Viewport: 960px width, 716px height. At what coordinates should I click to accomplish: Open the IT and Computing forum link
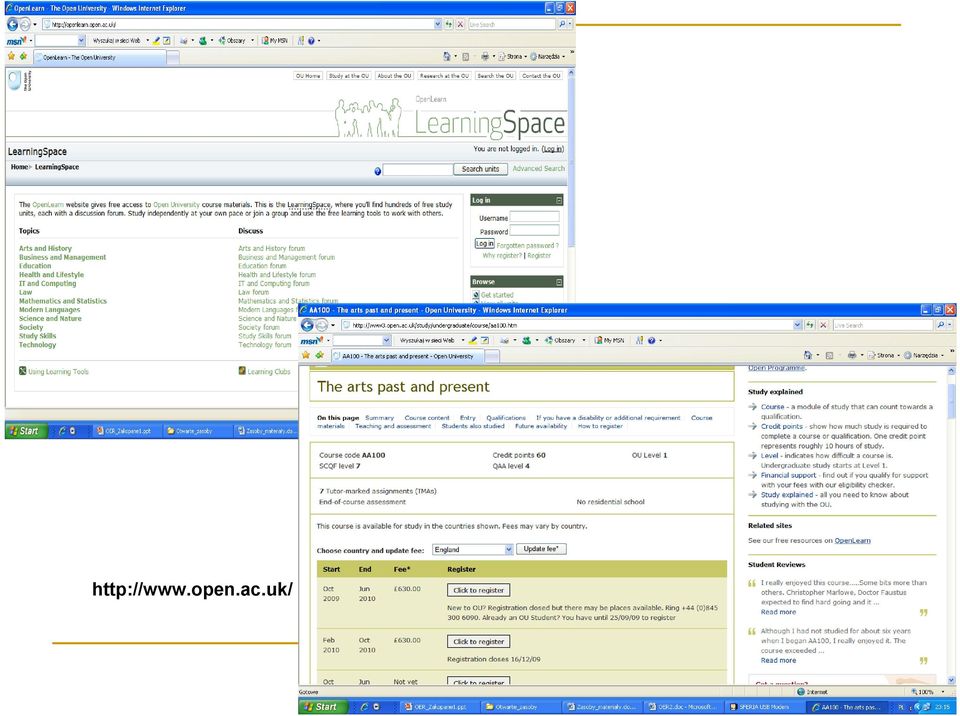(x=274, y=284)
